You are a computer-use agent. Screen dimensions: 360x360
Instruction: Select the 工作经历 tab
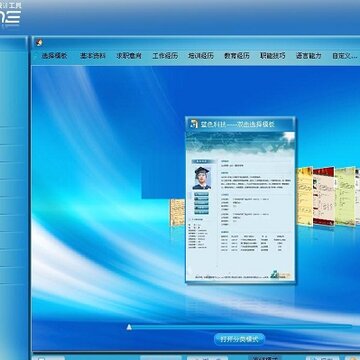pos(165,56)
